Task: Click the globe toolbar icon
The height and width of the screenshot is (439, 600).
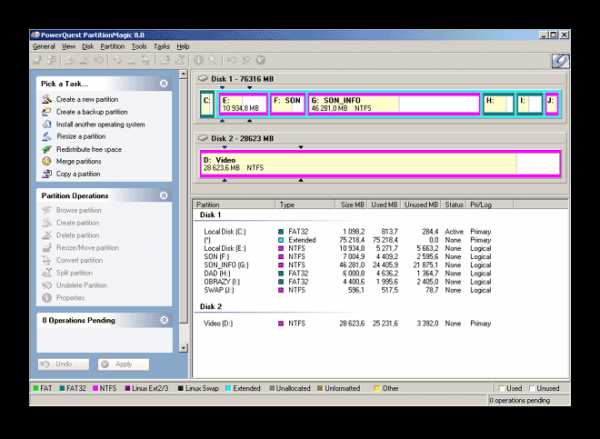Action: pyautogui.click(x=261, y=60)
